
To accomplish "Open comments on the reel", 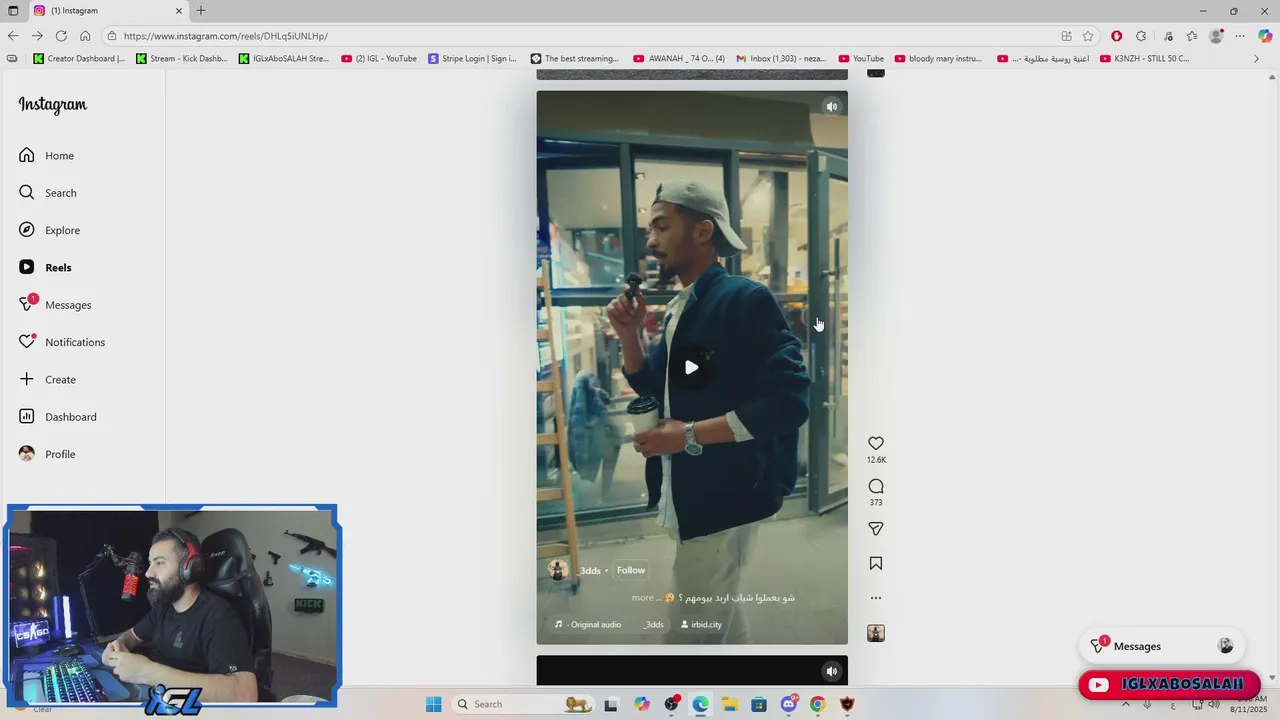I will tap(876, 486).
